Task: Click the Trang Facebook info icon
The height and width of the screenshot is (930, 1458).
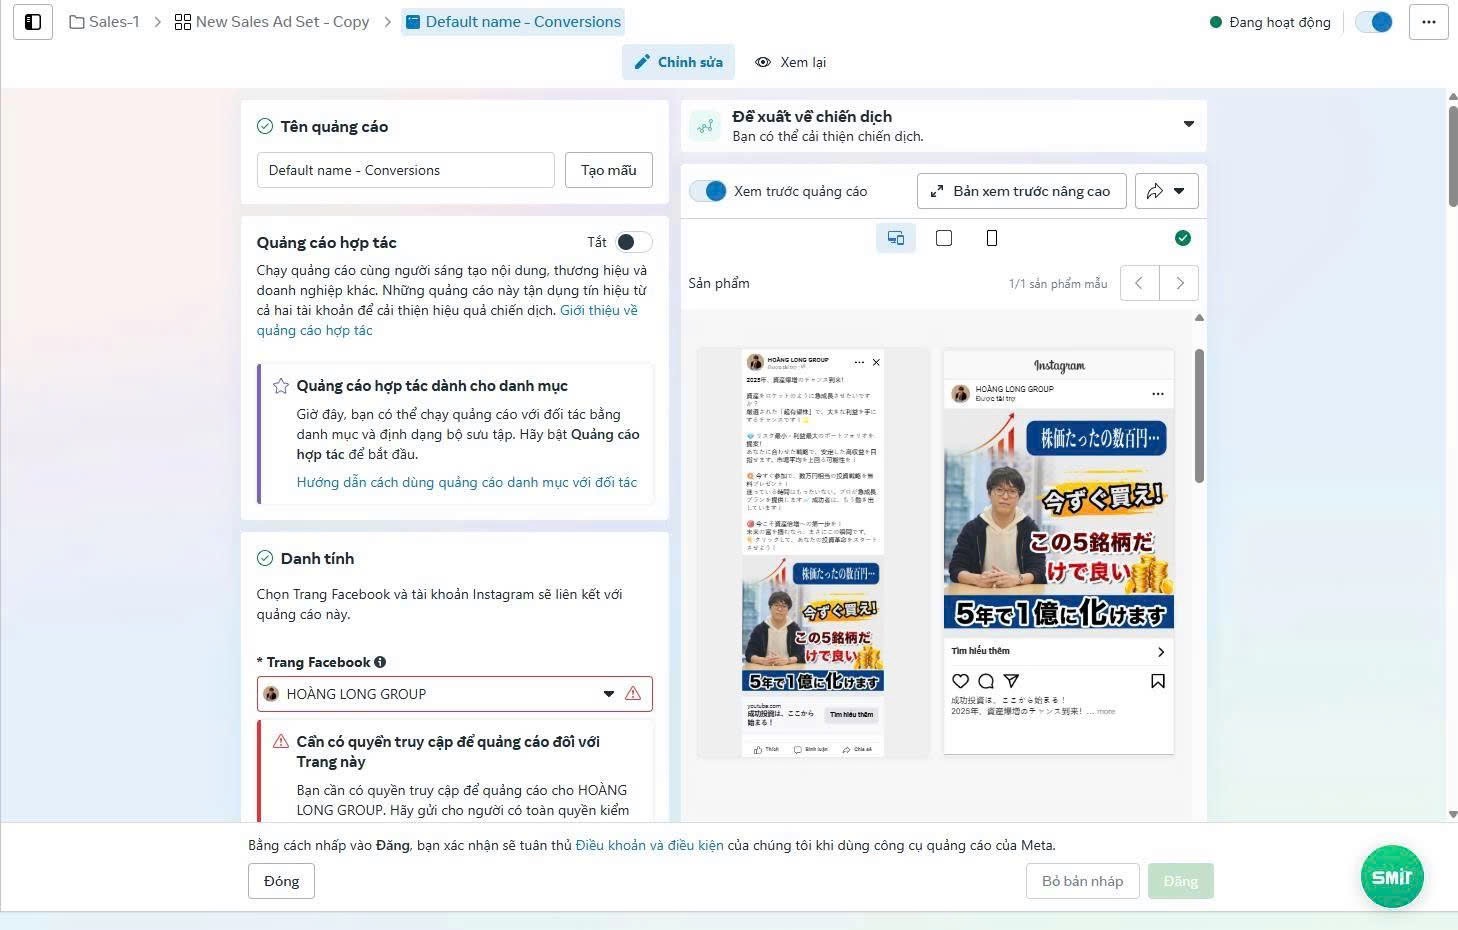Action: coord(380,662)
